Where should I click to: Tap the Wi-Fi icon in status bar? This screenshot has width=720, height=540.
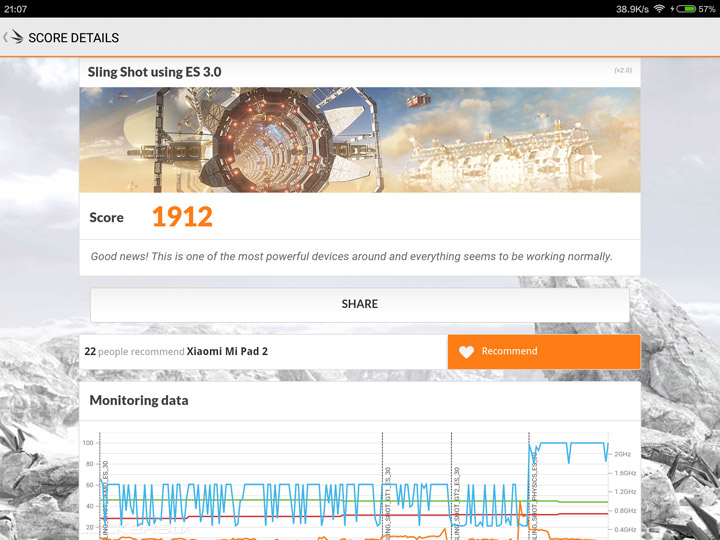click(x=659, y=9)
